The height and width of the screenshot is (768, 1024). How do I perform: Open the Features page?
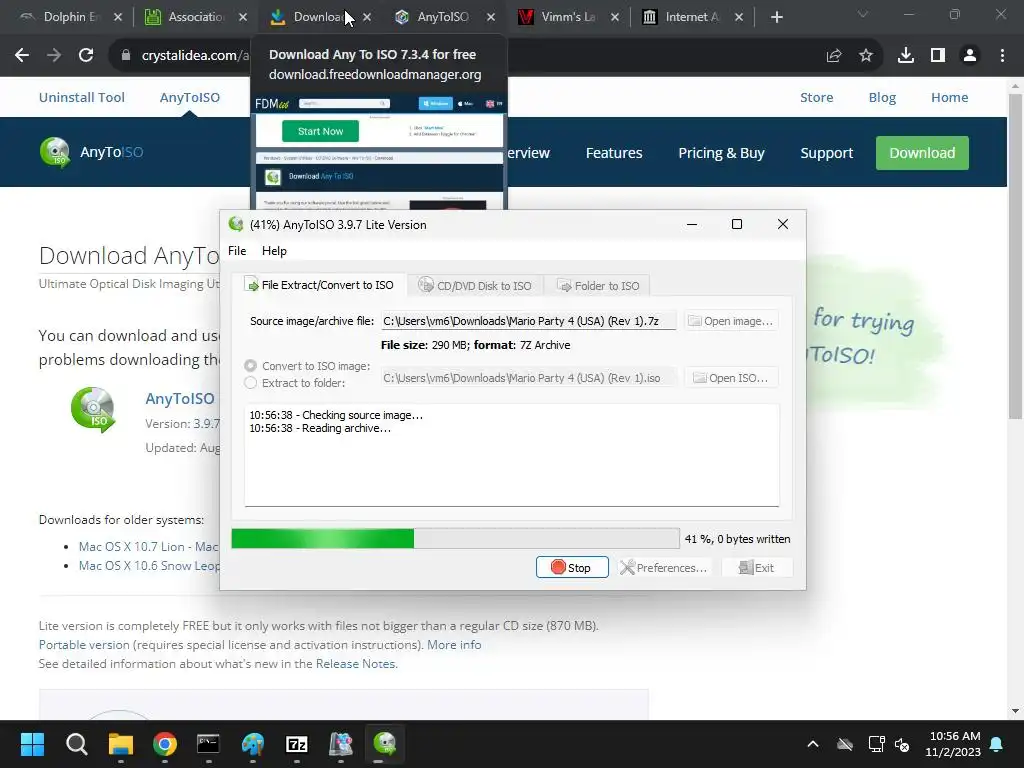coord(614,153)
